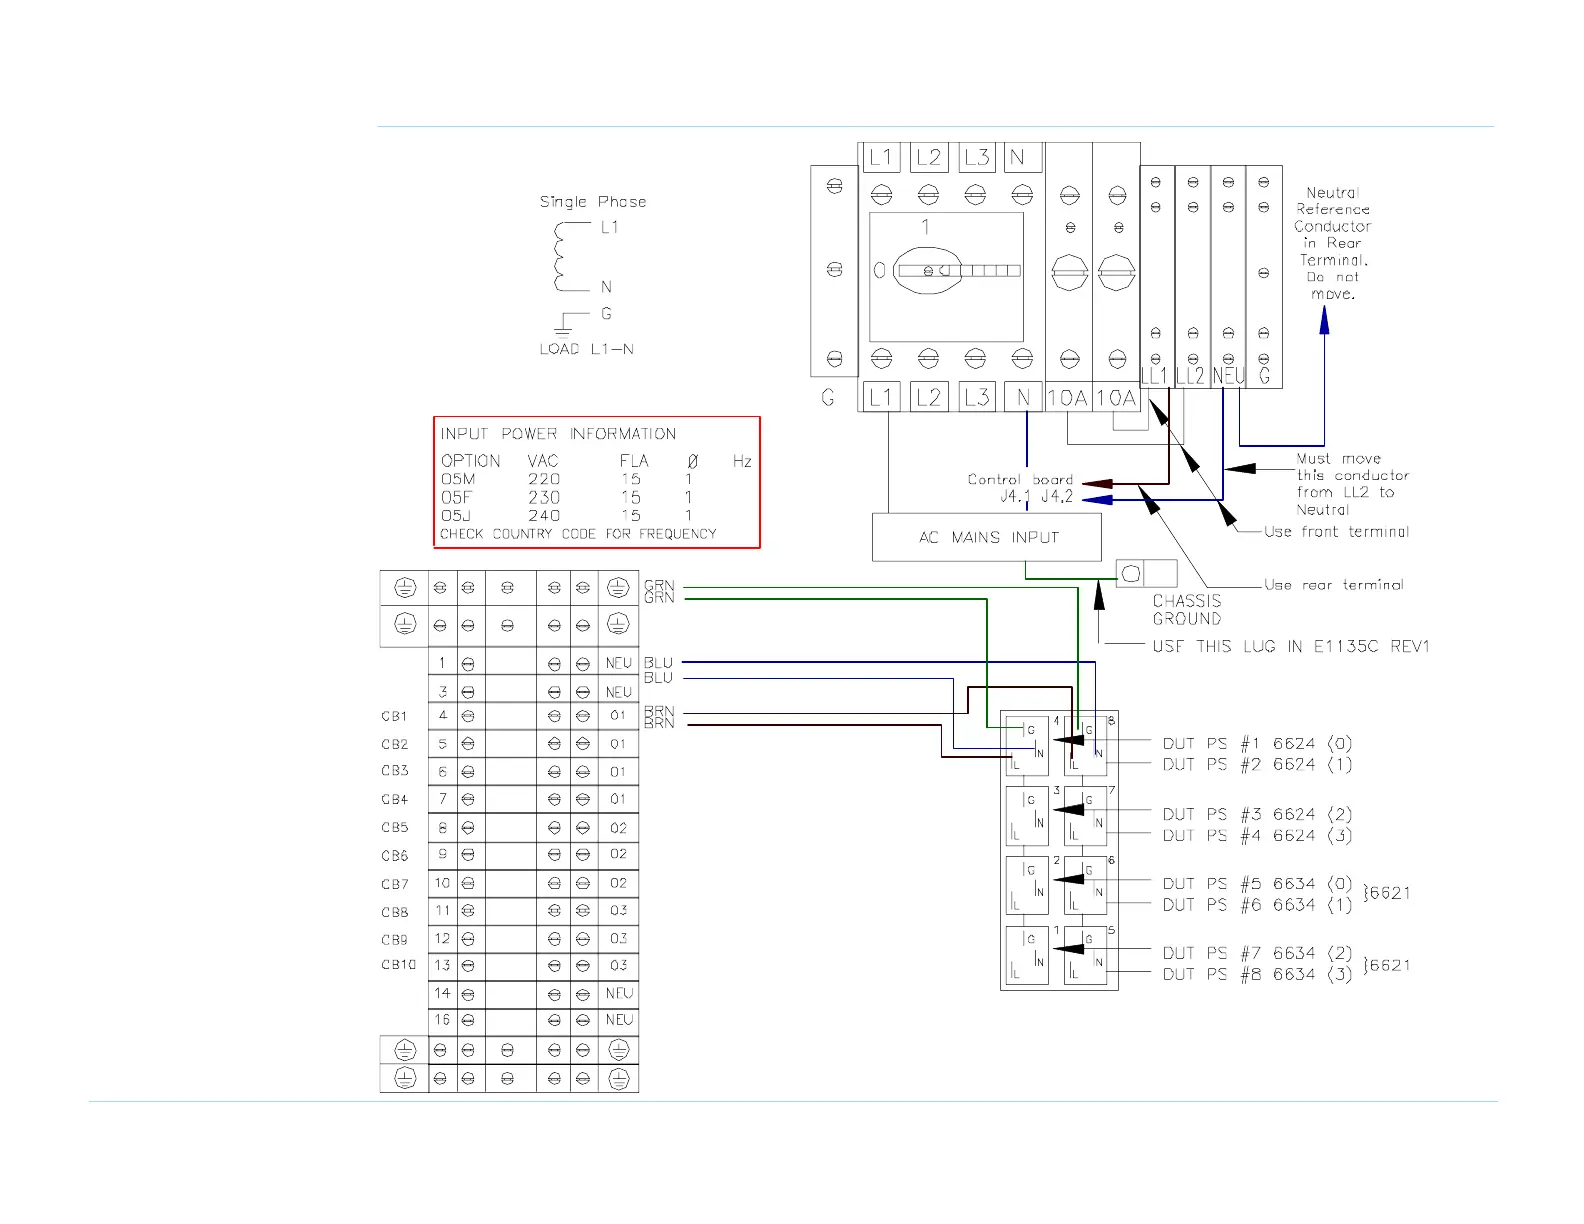
Task: Select "DUT PS #7 6634 (2)" label
Action: click(1257, 953)
